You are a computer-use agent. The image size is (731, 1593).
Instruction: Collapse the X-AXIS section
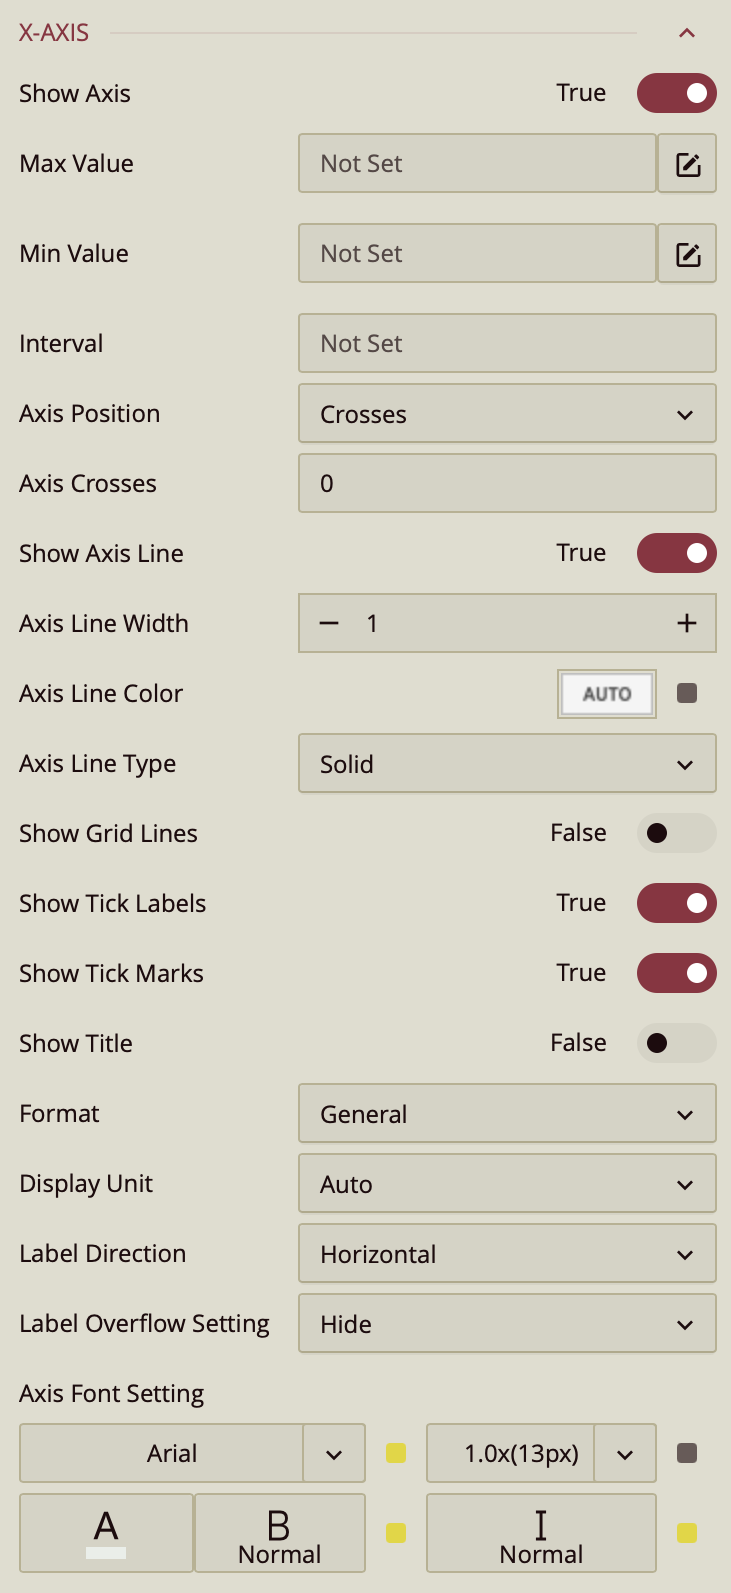click(x=687, y=33)
